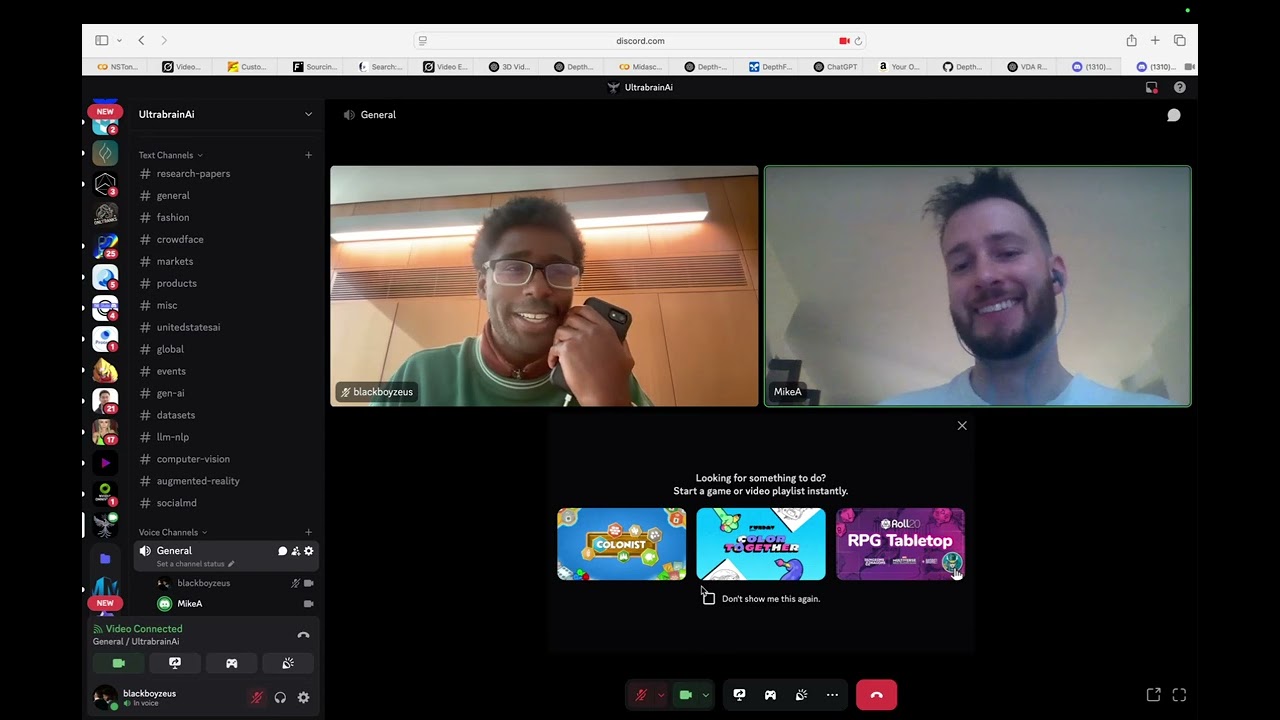Open the Discord help icon
Screen dimensions: 1280x720
pos(1179,87)
